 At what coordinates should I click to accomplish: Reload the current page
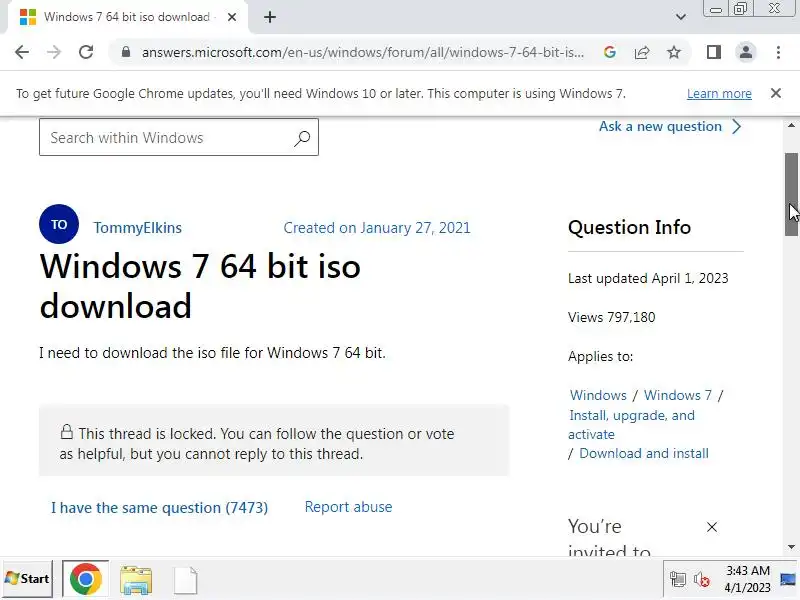(x=86, y=52)
